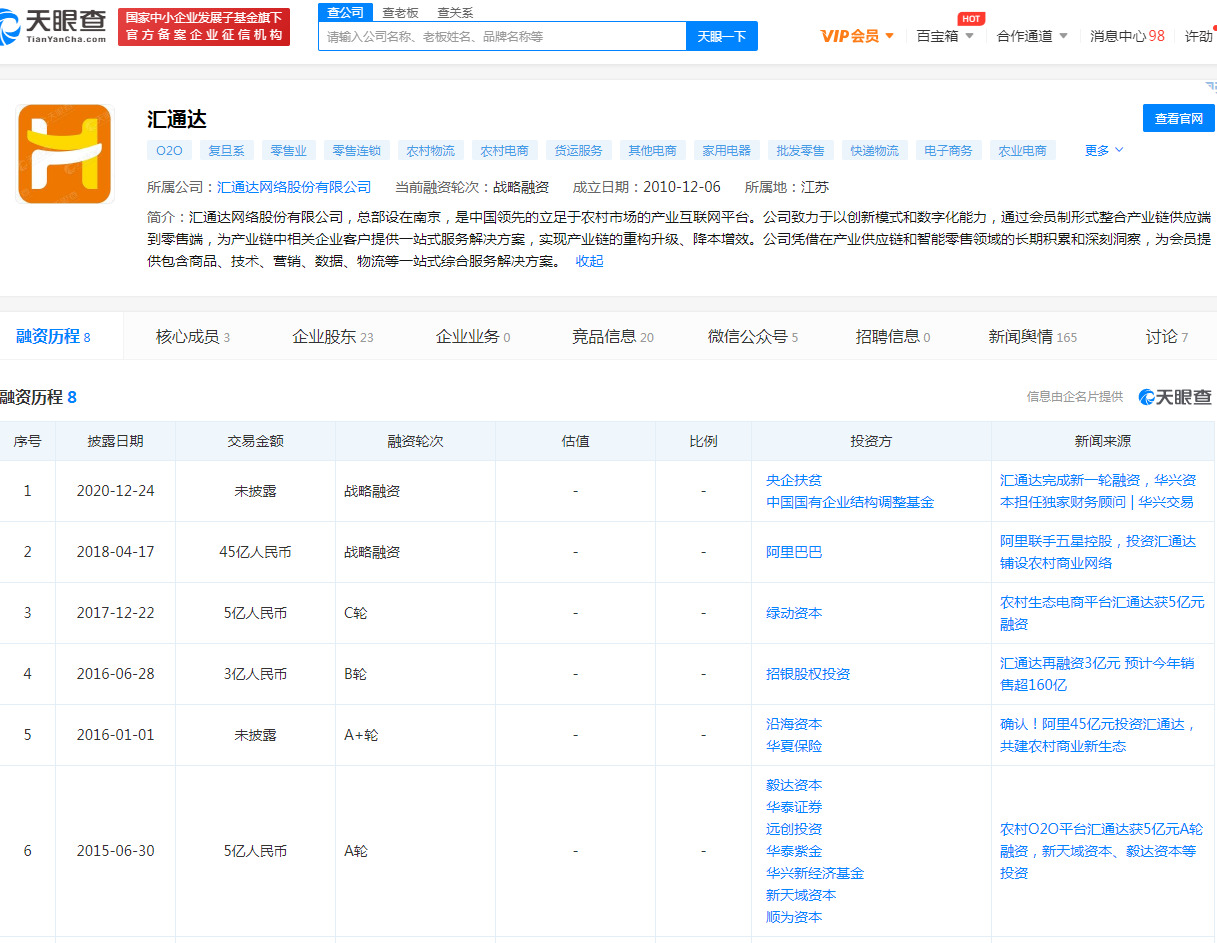This screenshot has height=943, width=1217.
Task: Open investor 华兴新经济基金 link
Action: coord(815,873)
